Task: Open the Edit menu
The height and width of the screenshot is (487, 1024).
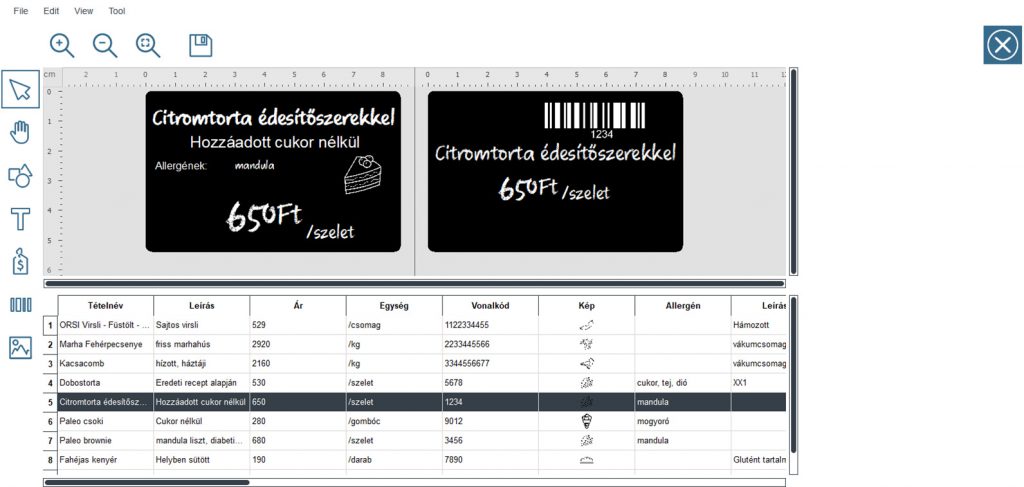Action: pyautogui.click(x=51, y=11)
